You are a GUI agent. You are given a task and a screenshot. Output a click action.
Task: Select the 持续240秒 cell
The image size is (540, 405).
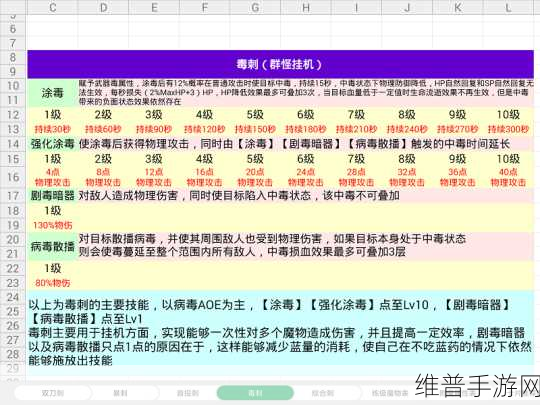[x=407, y=129]
